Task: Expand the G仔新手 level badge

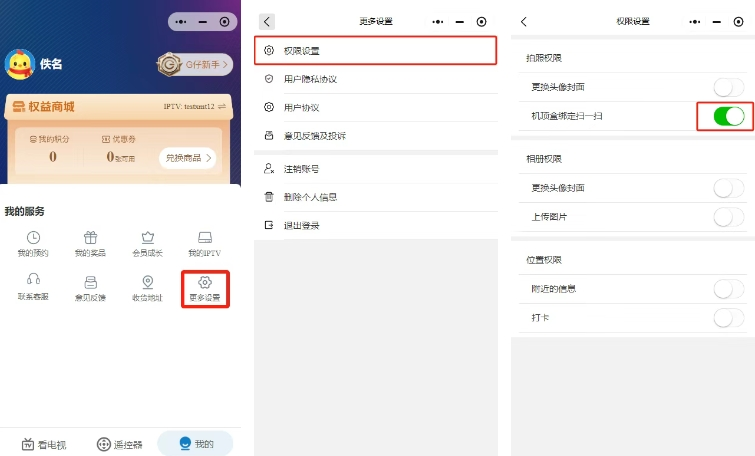Action: point(195,65)
